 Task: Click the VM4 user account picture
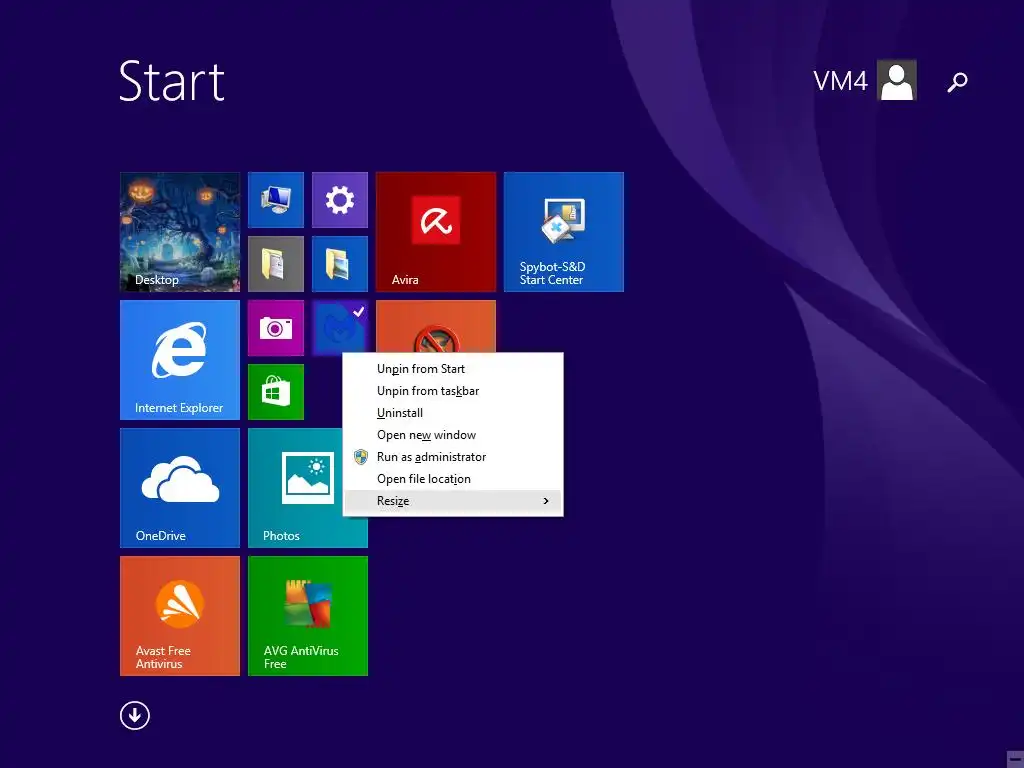tap(897, 80)
